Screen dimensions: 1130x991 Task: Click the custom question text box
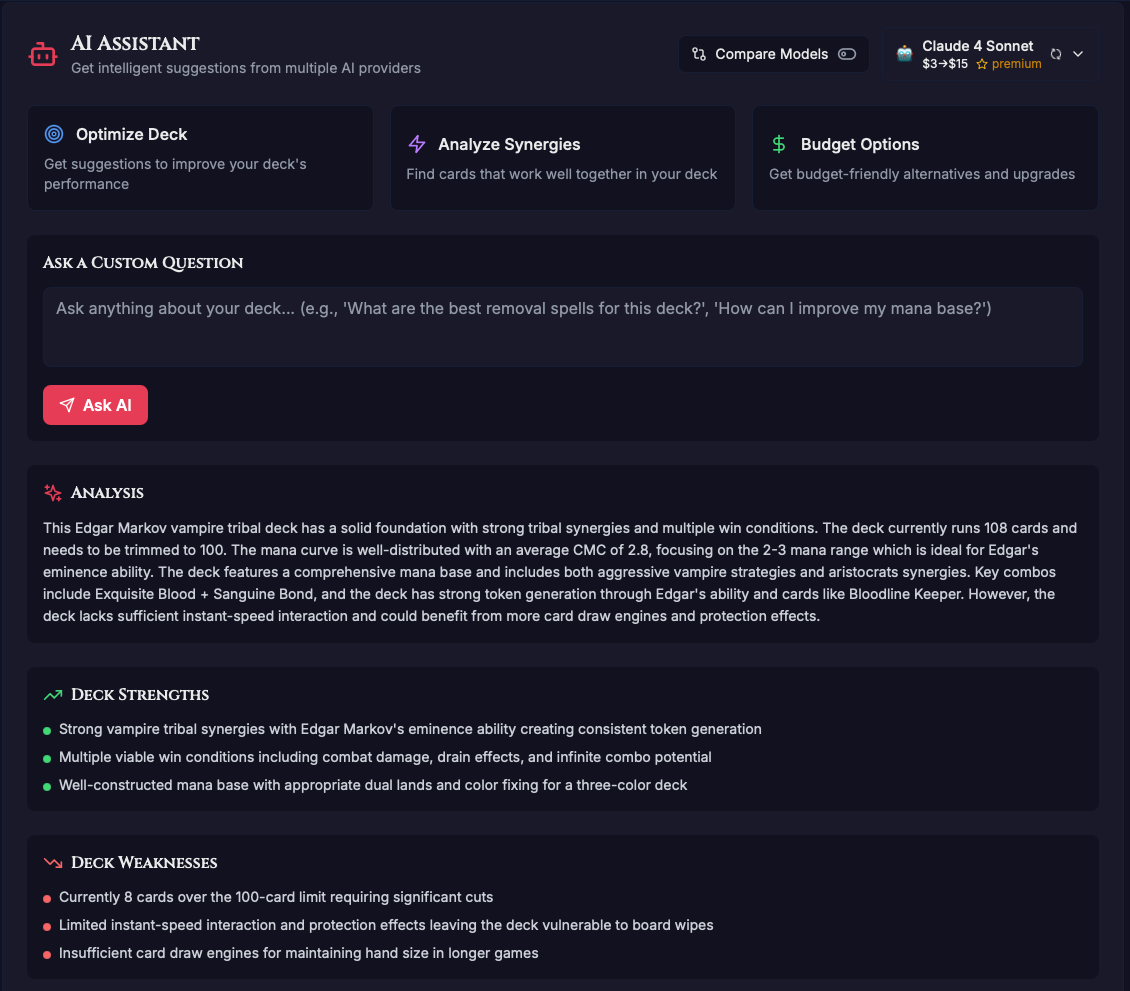(x=562, y=327)
